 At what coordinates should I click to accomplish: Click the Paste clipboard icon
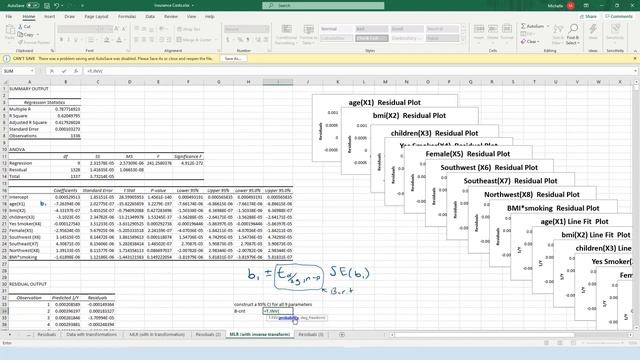[x=9, y=29]
